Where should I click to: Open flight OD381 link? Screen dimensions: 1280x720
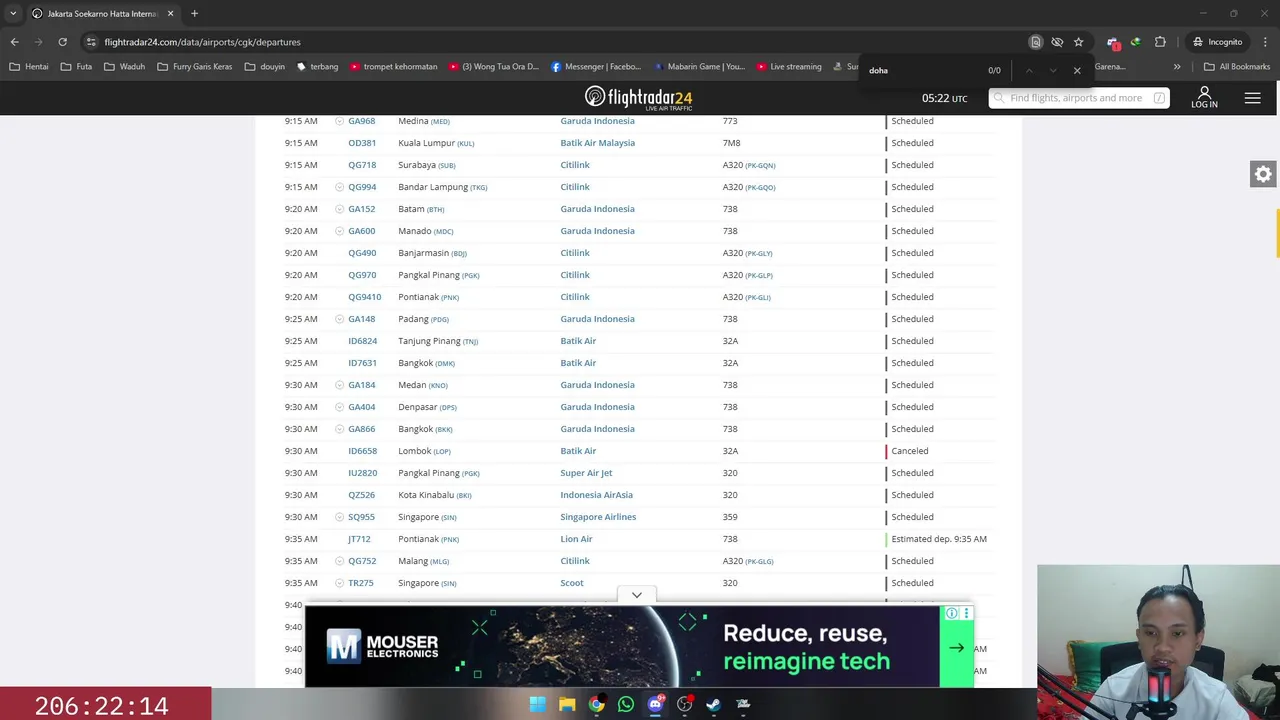coord(362,143)
